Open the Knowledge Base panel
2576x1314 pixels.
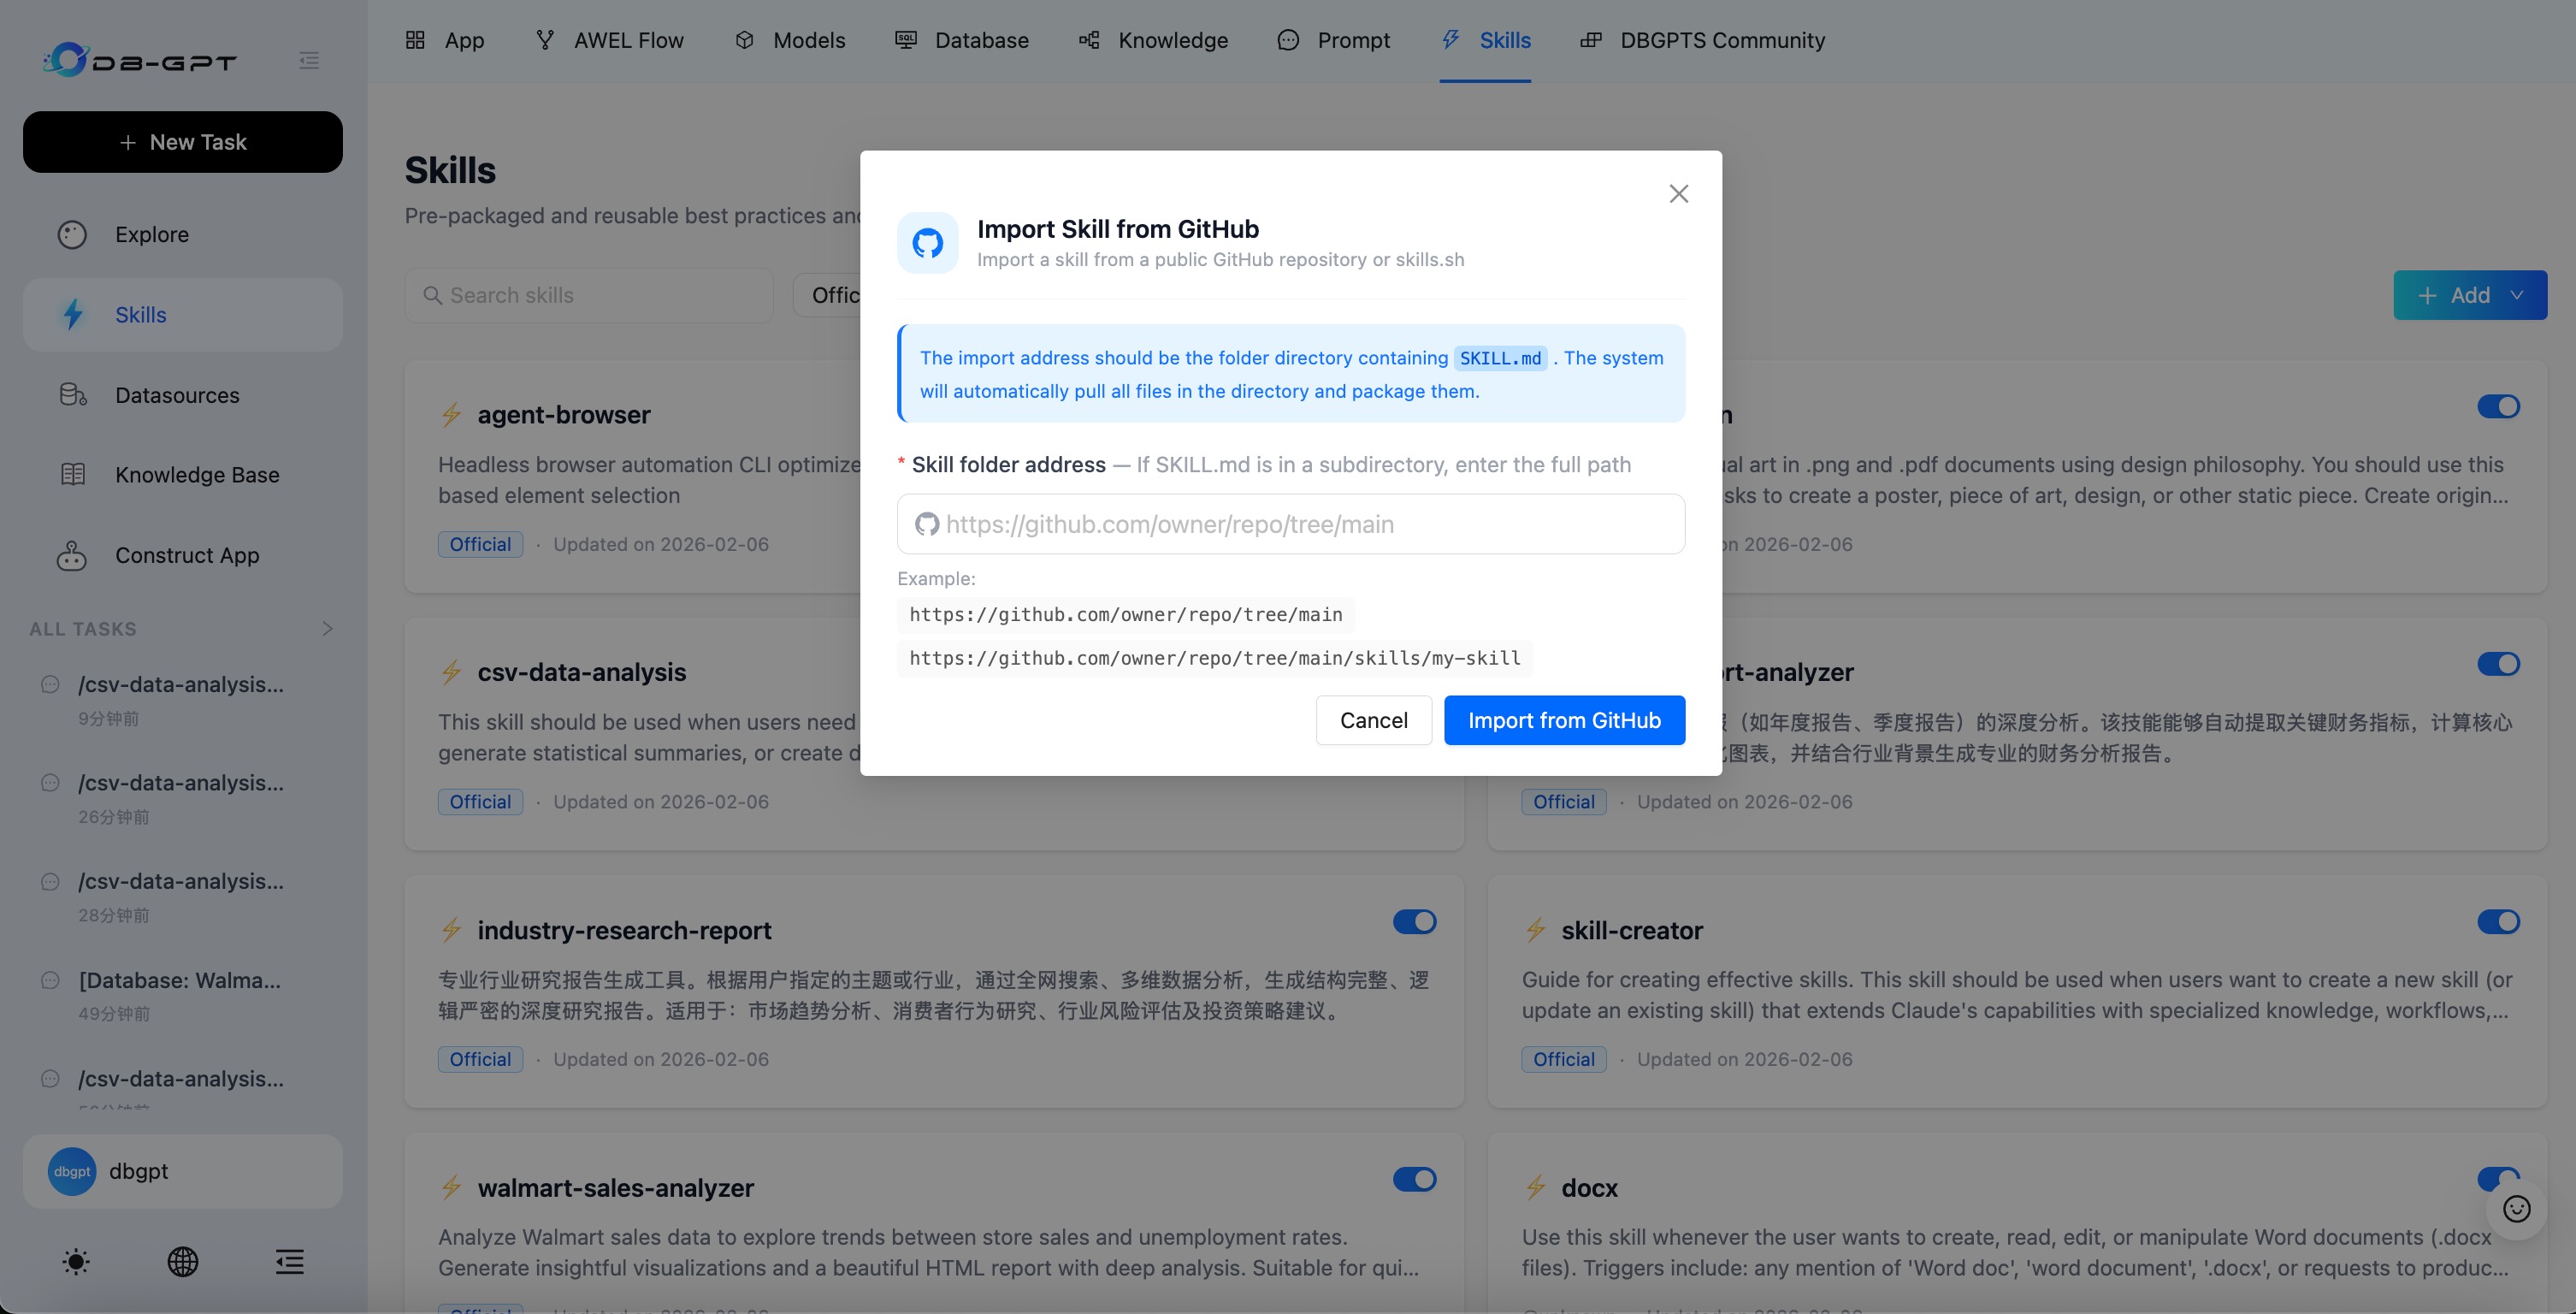tap(196, 474)
